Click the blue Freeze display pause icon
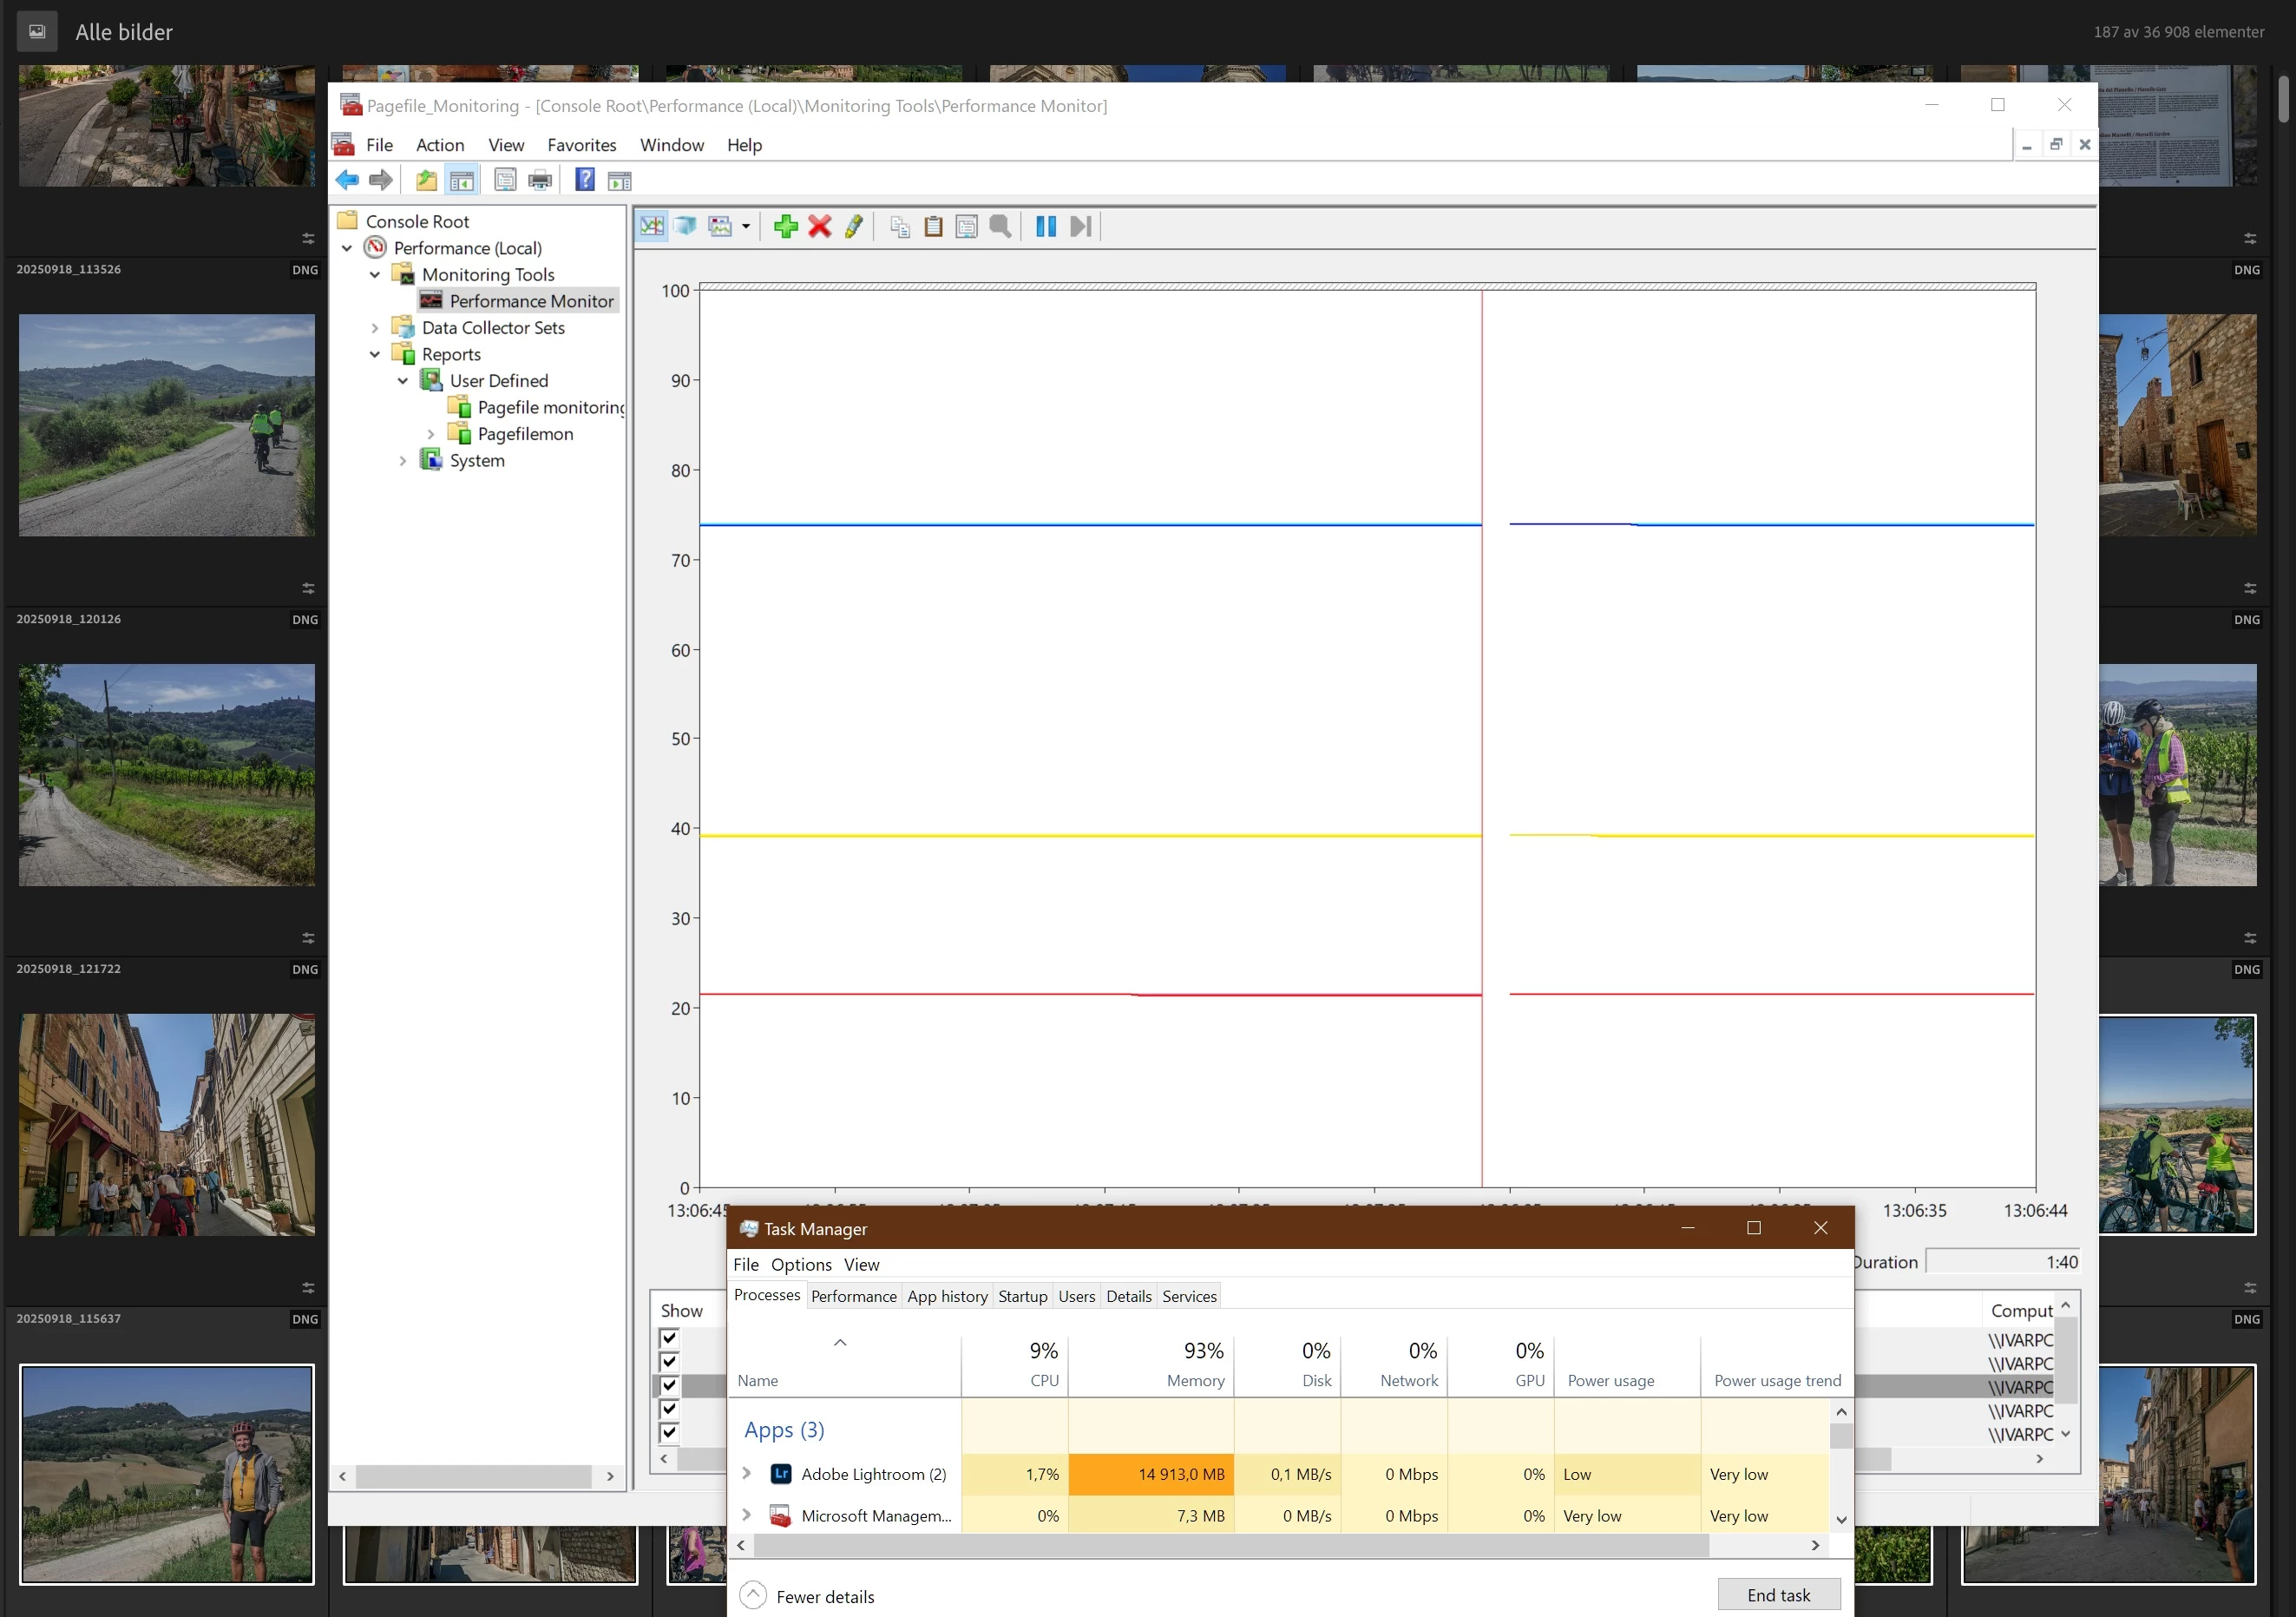The height and width of the screenshot is (1617, 2296). coord(1045,227)
